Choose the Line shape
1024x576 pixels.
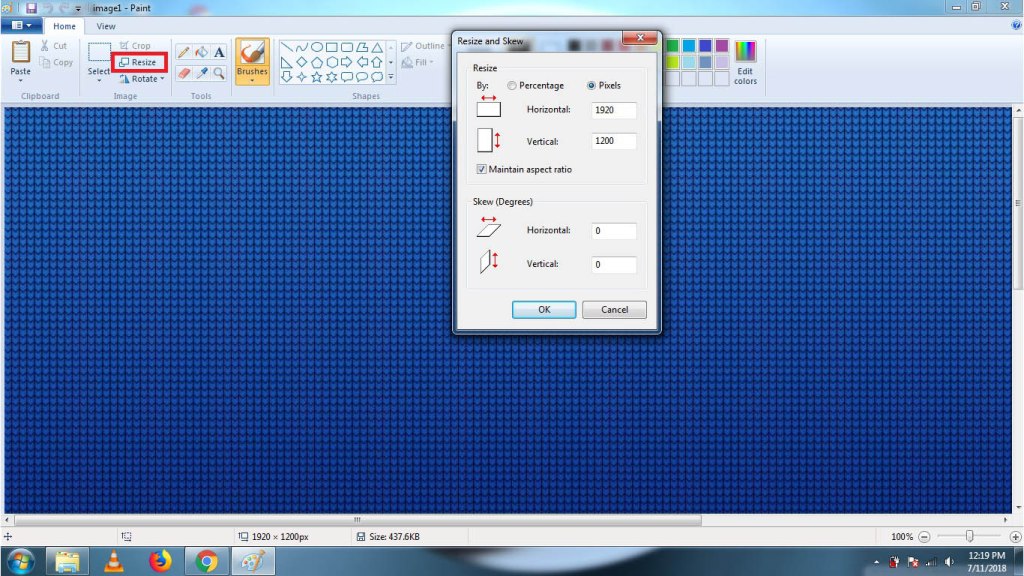click(287, 48)
